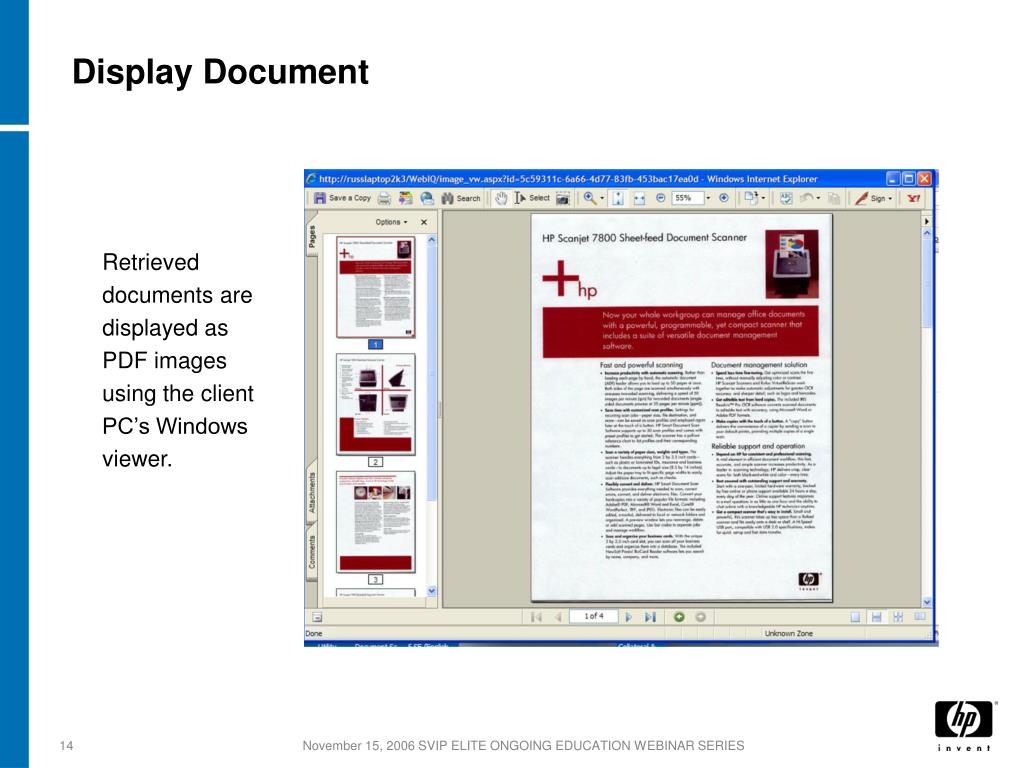This screenshot has width=1024, height=768.
Task: Click the Print icon in toolbar
Action: coord(385,198)
